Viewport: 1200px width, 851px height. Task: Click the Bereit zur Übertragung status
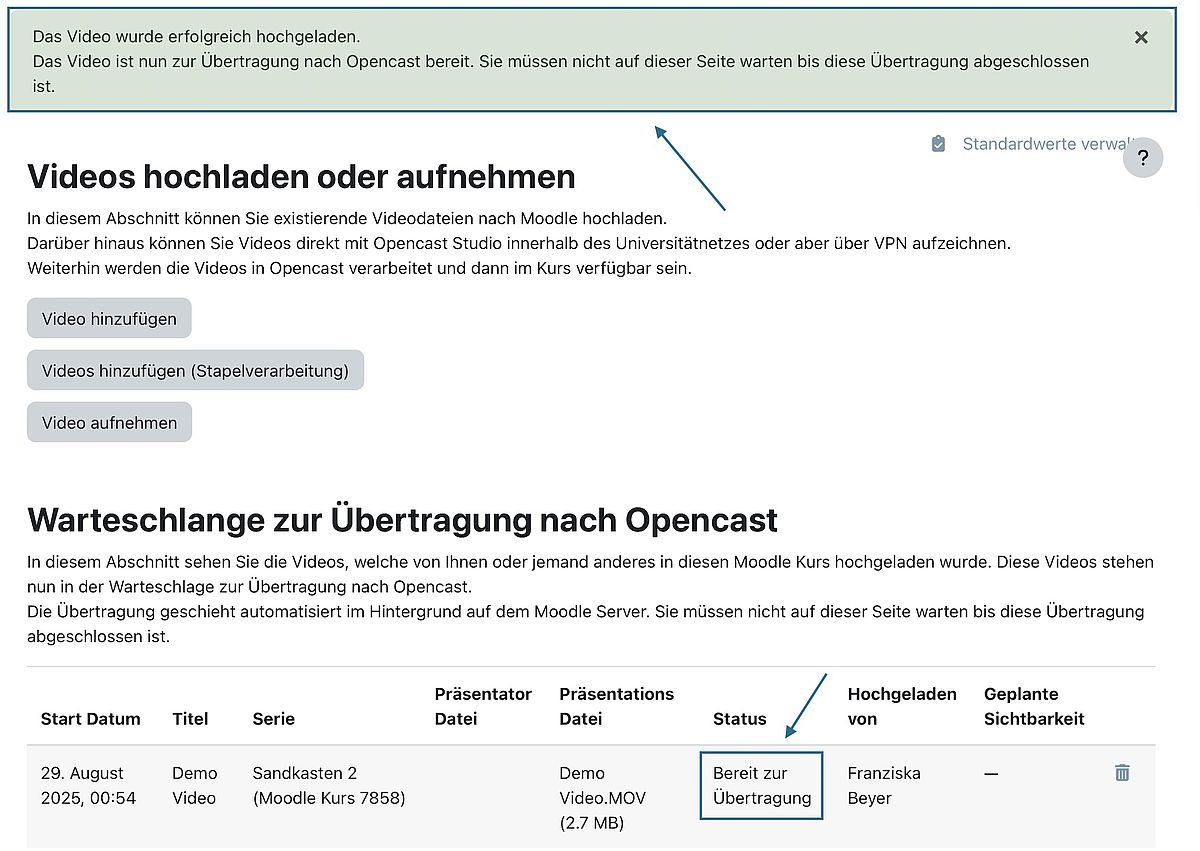tap(762, 786)
